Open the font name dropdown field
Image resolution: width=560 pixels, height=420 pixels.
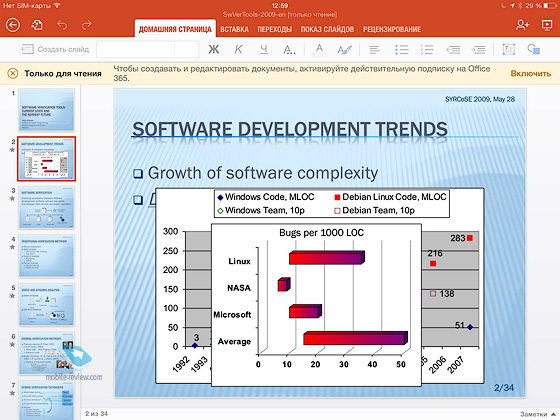pos(135,49)
